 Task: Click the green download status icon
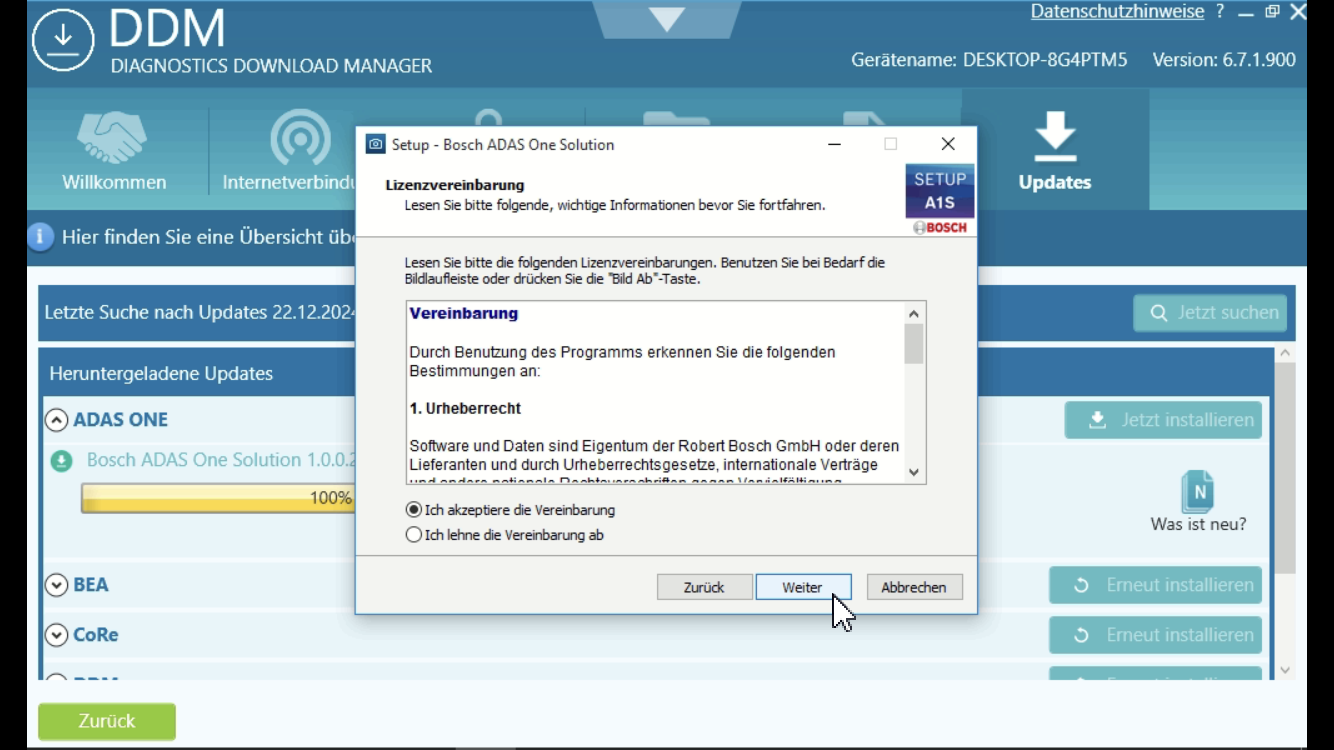(62, 461)
